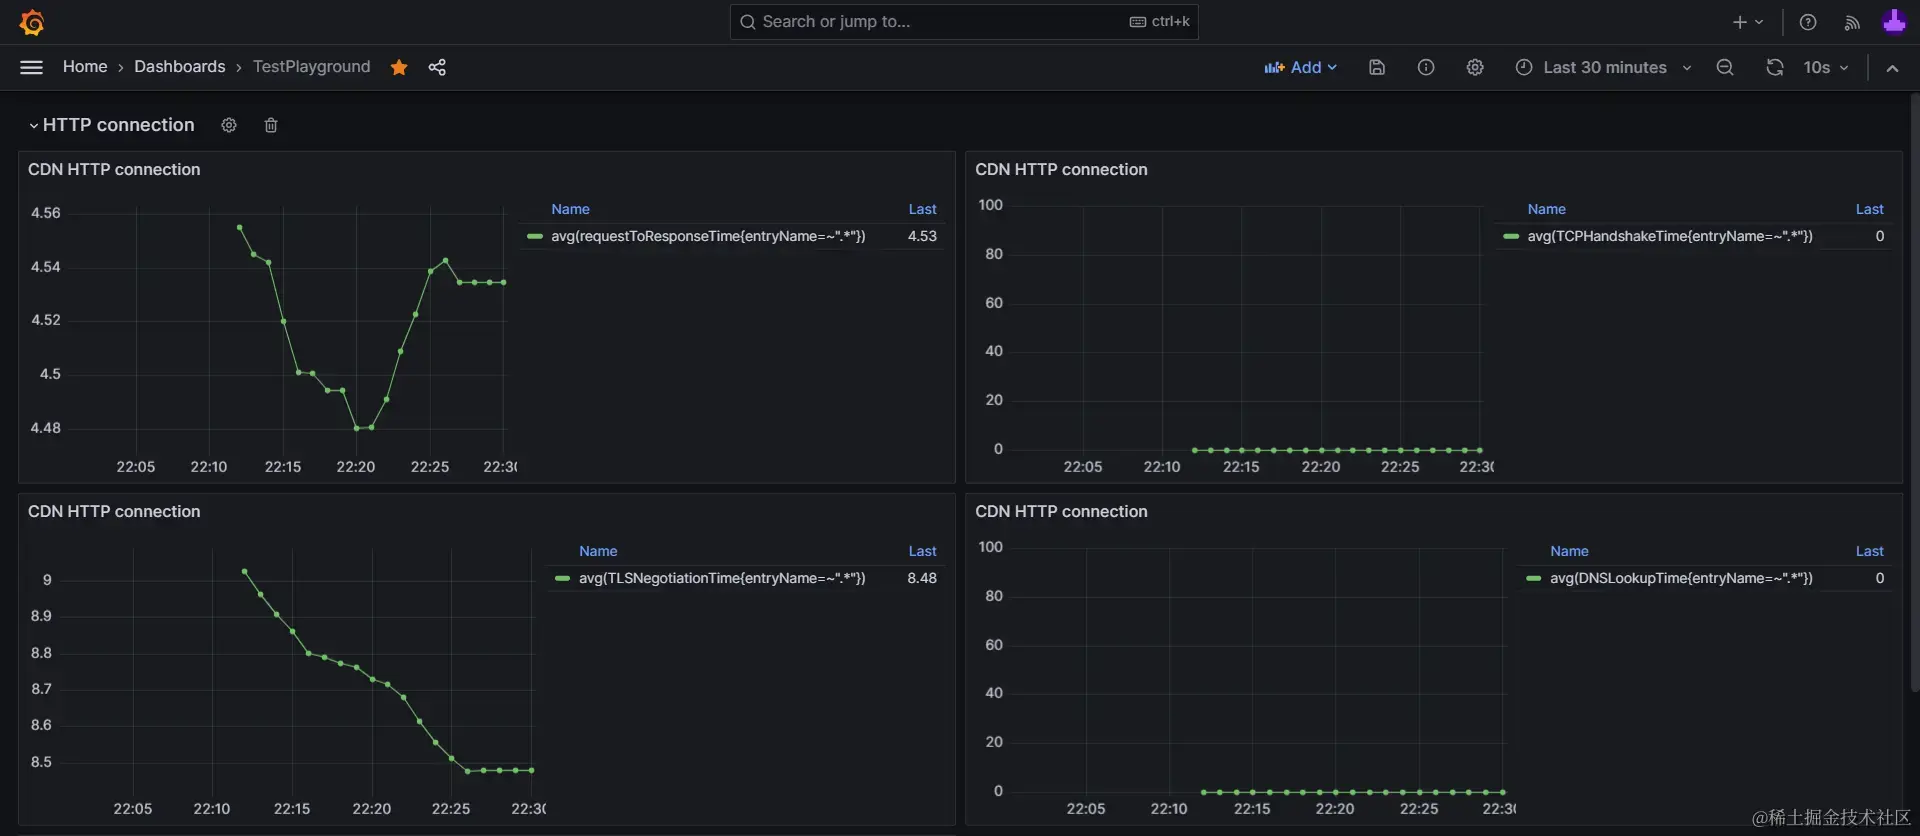Zoom out the time range
1920x836 pixels.
(x=1725, y=67)
